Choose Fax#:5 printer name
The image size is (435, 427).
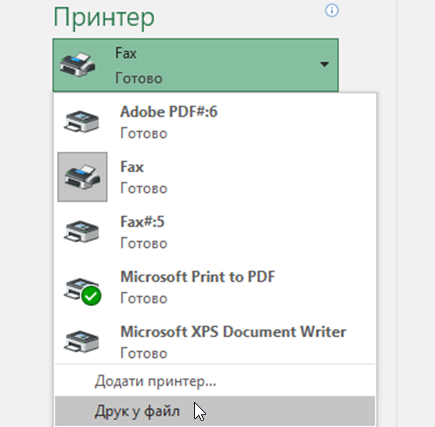[x=142, y=222]
